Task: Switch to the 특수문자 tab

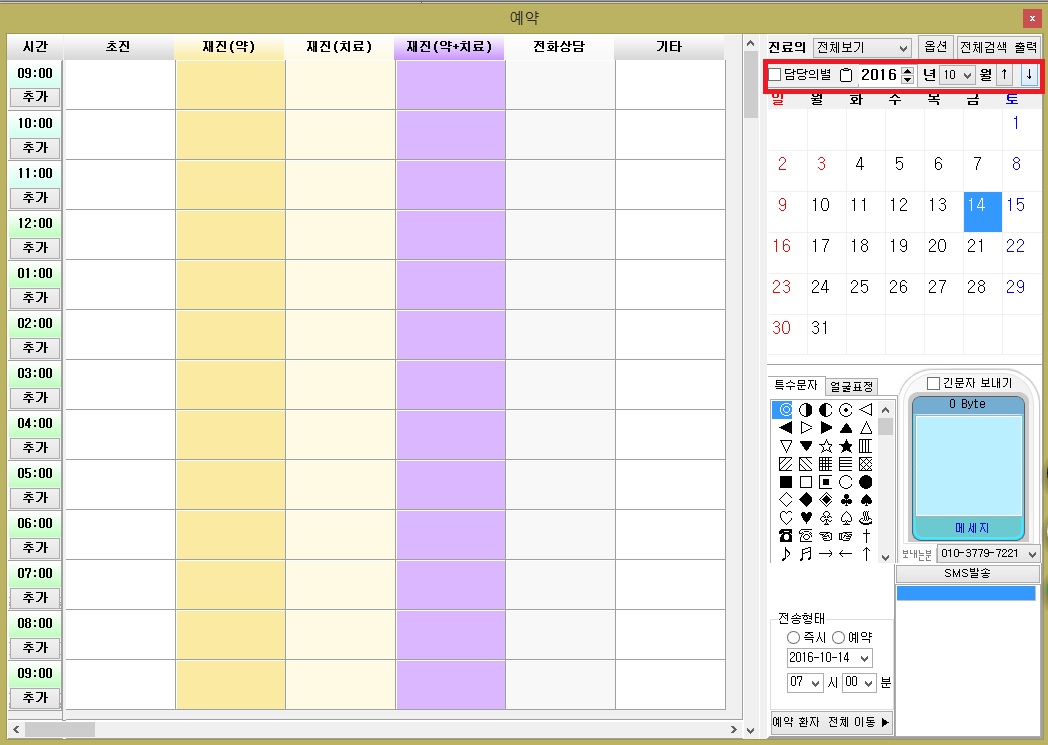Action: pos(796,386)
